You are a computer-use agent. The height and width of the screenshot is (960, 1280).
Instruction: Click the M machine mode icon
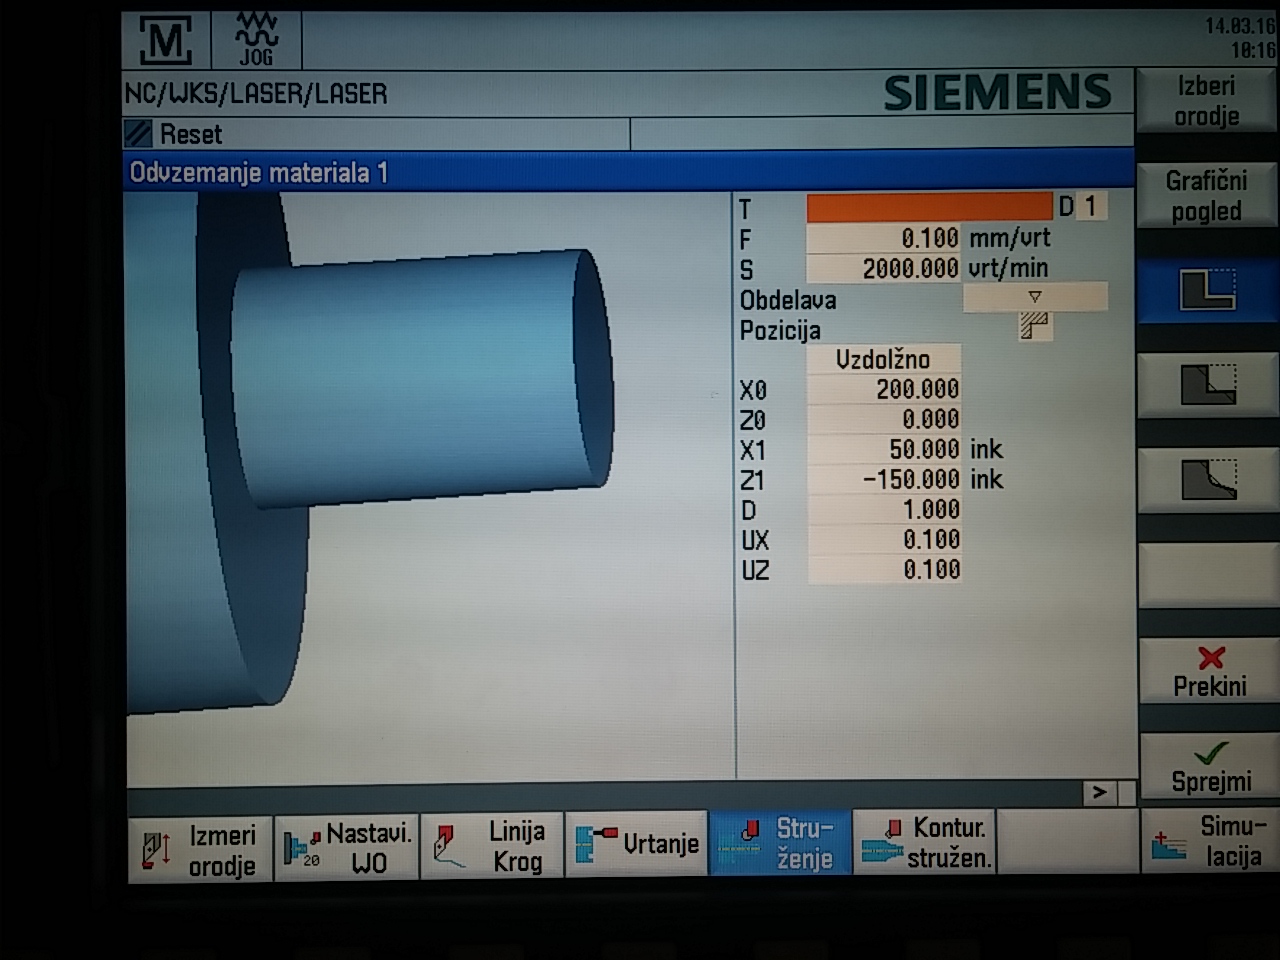pyautogui.click(x=165, y=41)
